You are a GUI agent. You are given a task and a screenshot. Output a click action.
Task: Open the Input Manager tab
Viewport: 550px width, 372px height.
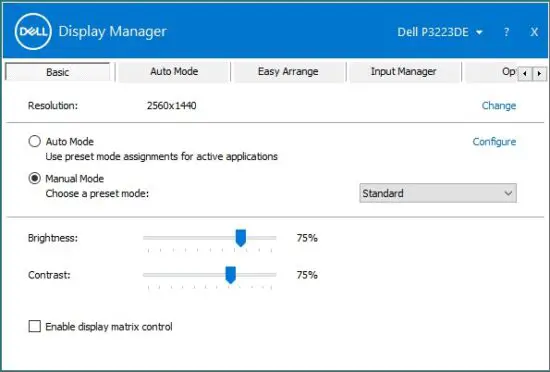coord(403,72)
